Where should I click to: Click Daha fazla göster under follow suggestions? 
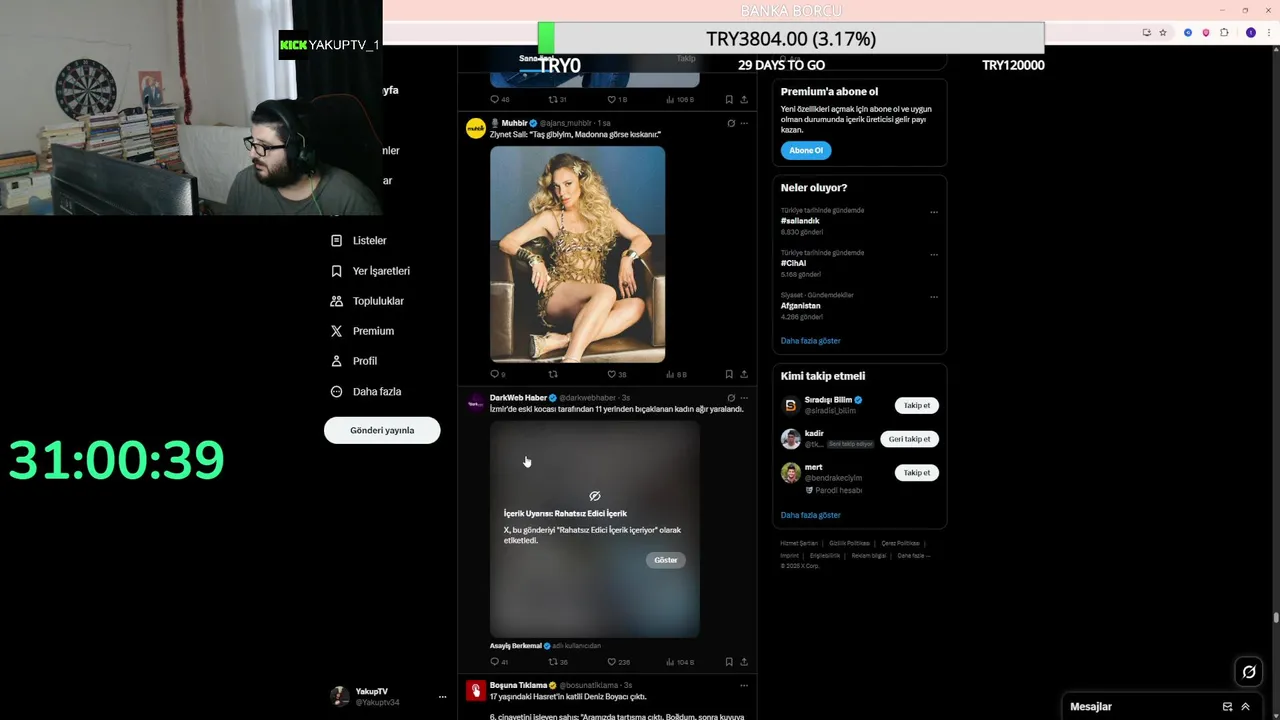811,515
